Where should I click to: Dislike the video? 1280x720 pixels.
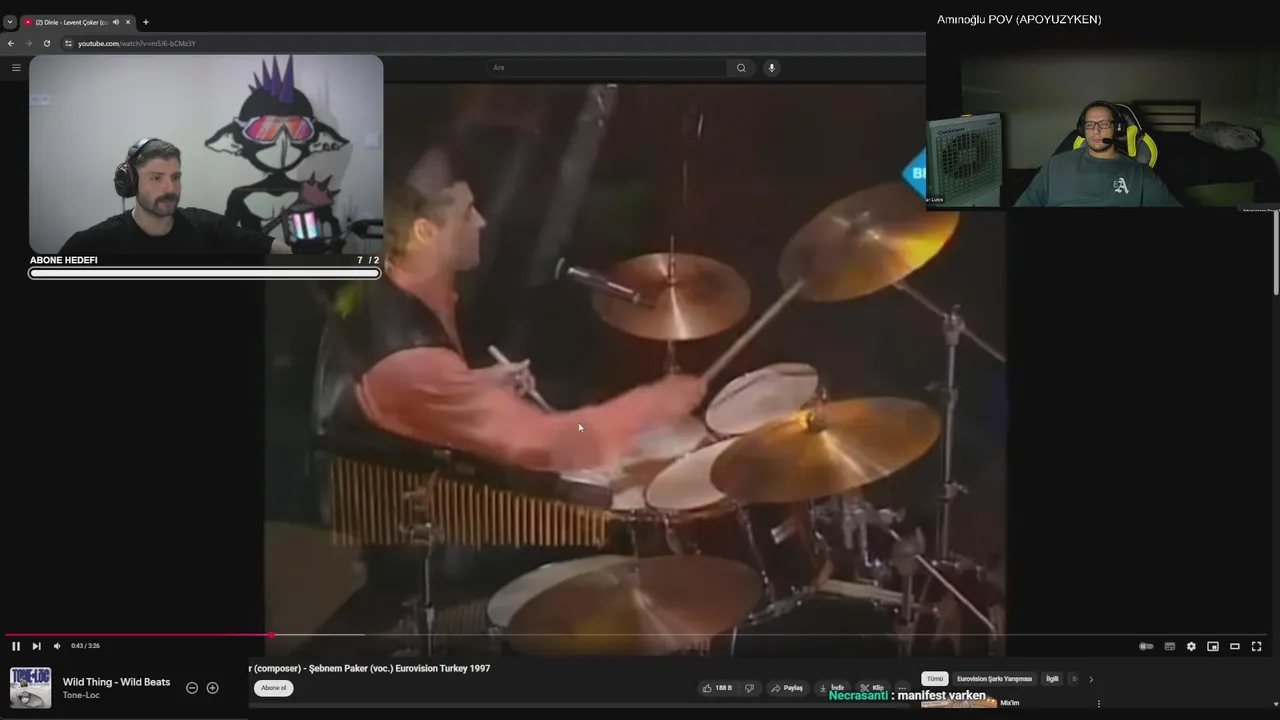coord(749,688)
